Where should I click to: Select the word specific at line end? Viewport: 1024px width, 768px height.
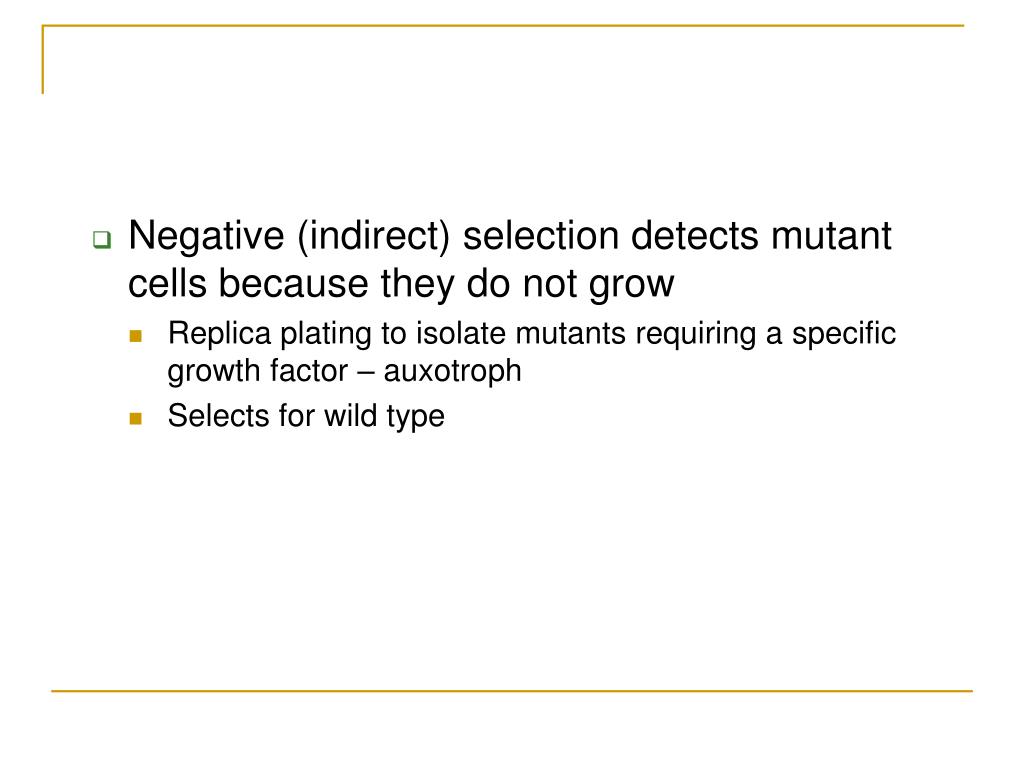(x=844, y=334)
